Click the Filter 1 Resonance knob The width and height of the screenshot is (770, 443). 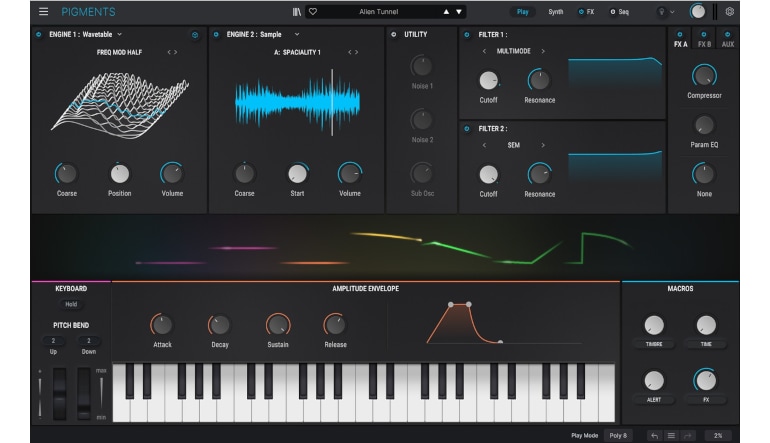(539, 81)
